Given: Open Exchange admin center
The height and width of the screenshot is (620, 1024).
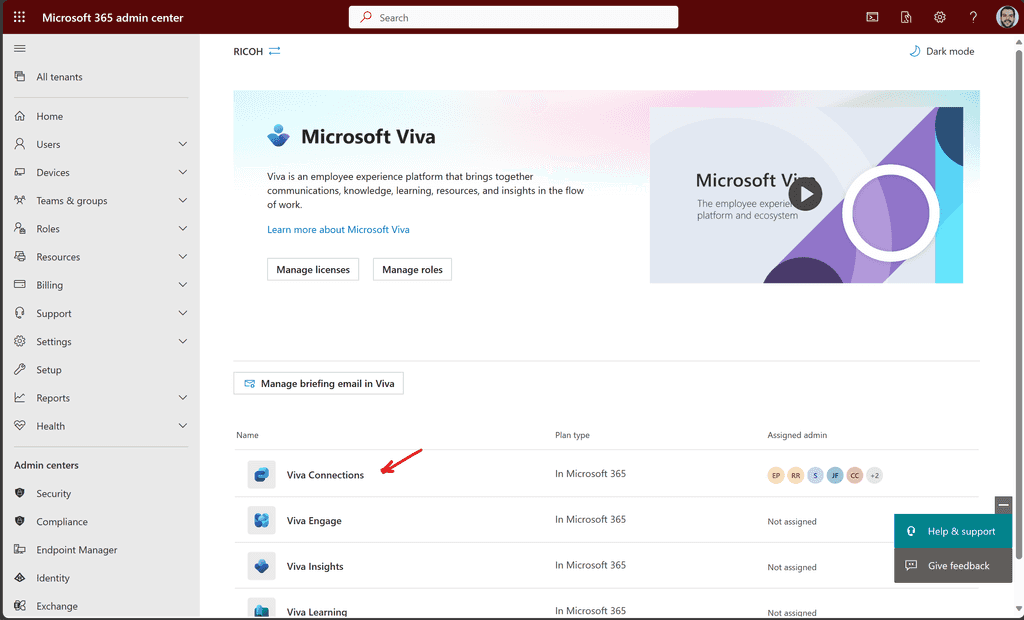Looking at the screenshot, I should [x=57, y=606].
